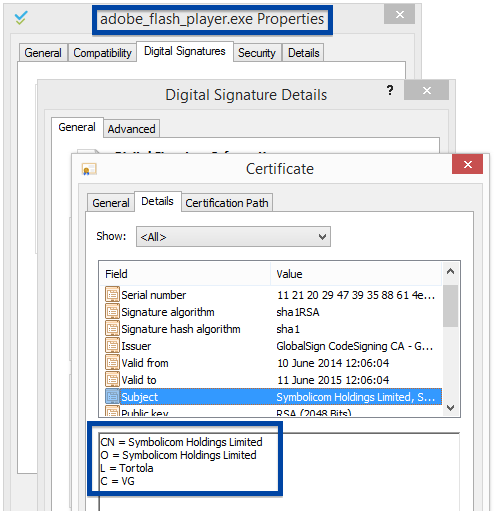Click the O = Symbolicom Holdings Limited line
The width and height of the screenshot is (496, 511).
pos(178,455)
